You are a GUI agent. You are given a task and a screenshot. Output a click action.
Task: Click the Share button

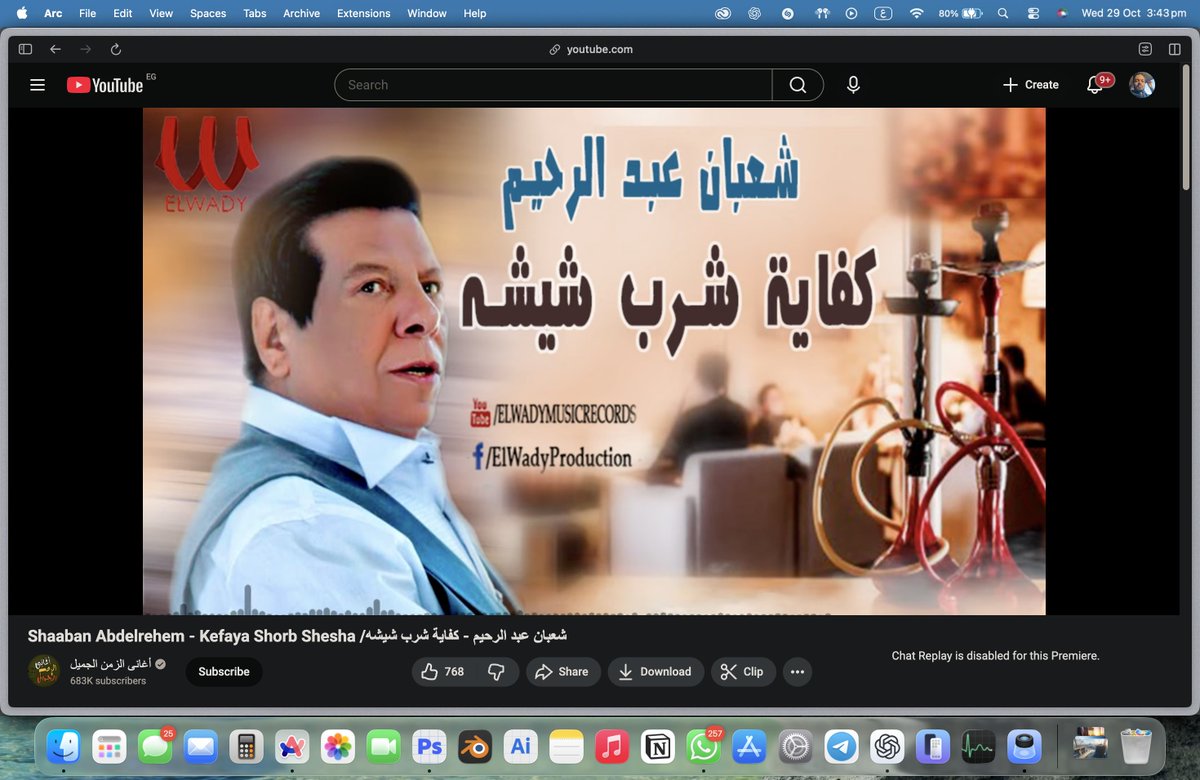(562, 672)
